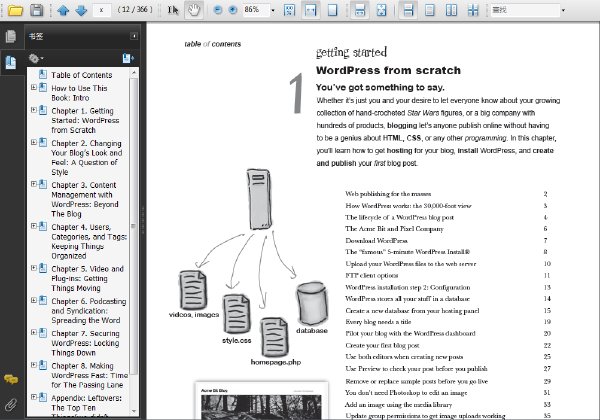
Task: Click the 'homepage.php' diagram label
Action: [x=276, y=362]
